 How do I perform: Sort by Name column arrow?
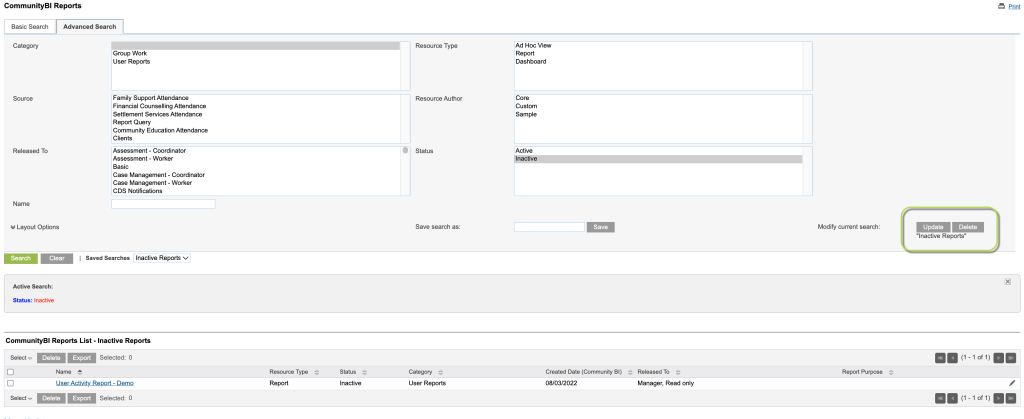click(x=80, y=372)
